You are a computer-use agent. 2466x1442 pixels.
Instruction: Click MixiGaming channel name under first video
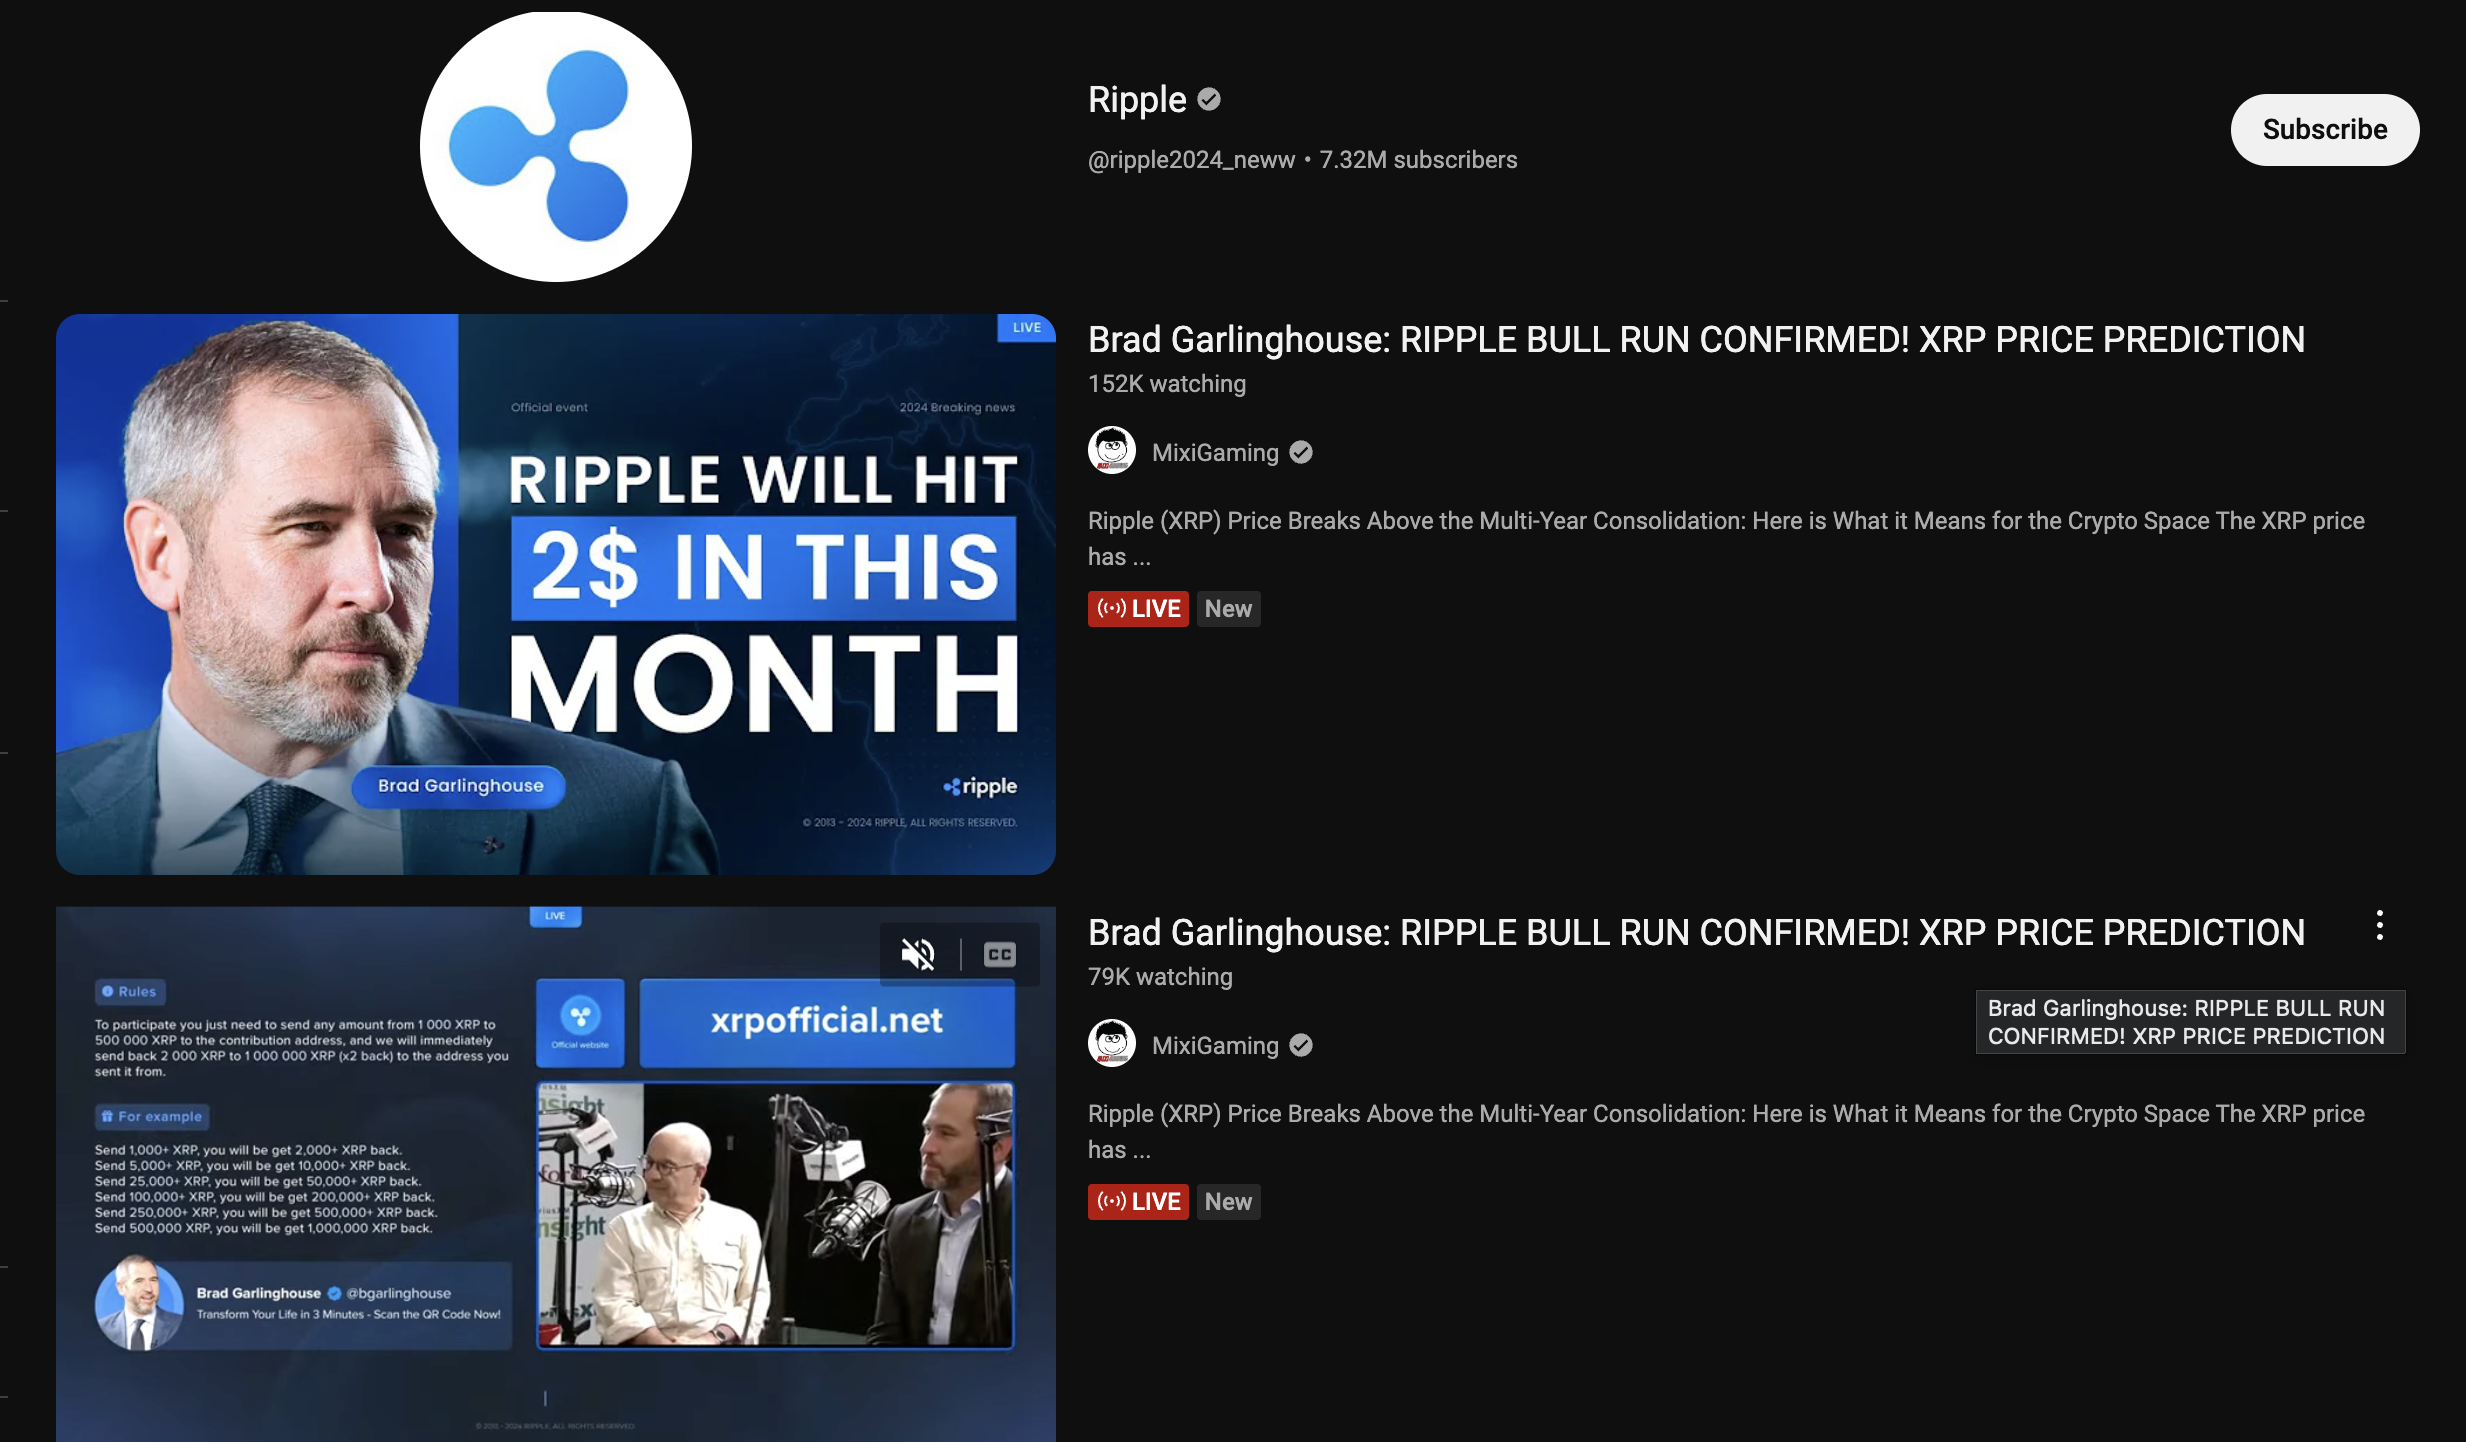coord(1214,453)
